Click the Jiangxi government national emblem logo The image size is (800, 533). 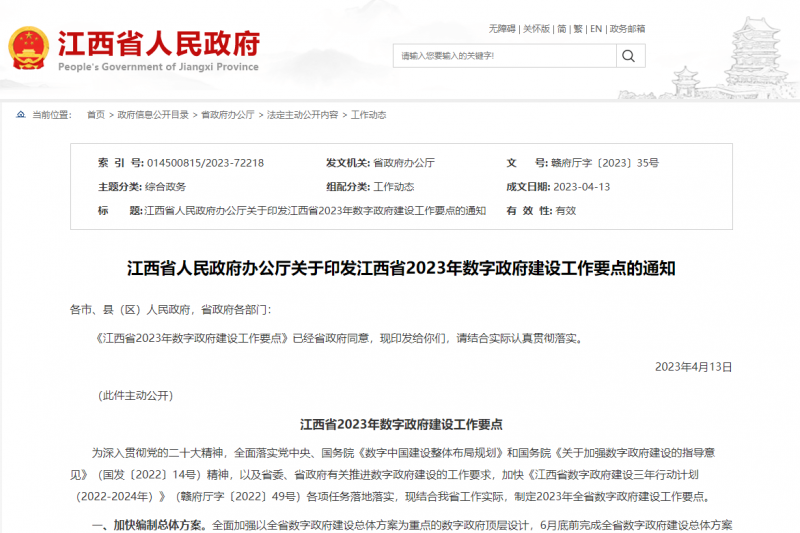coord(29,48)
